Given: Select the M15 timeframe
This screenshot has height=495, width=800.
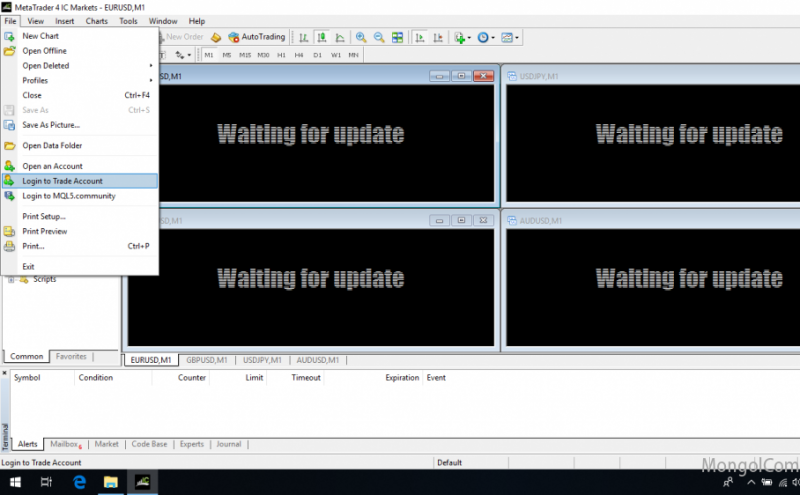Looking at the screenshot, I should pyautogui.click(x=245, y=55).
